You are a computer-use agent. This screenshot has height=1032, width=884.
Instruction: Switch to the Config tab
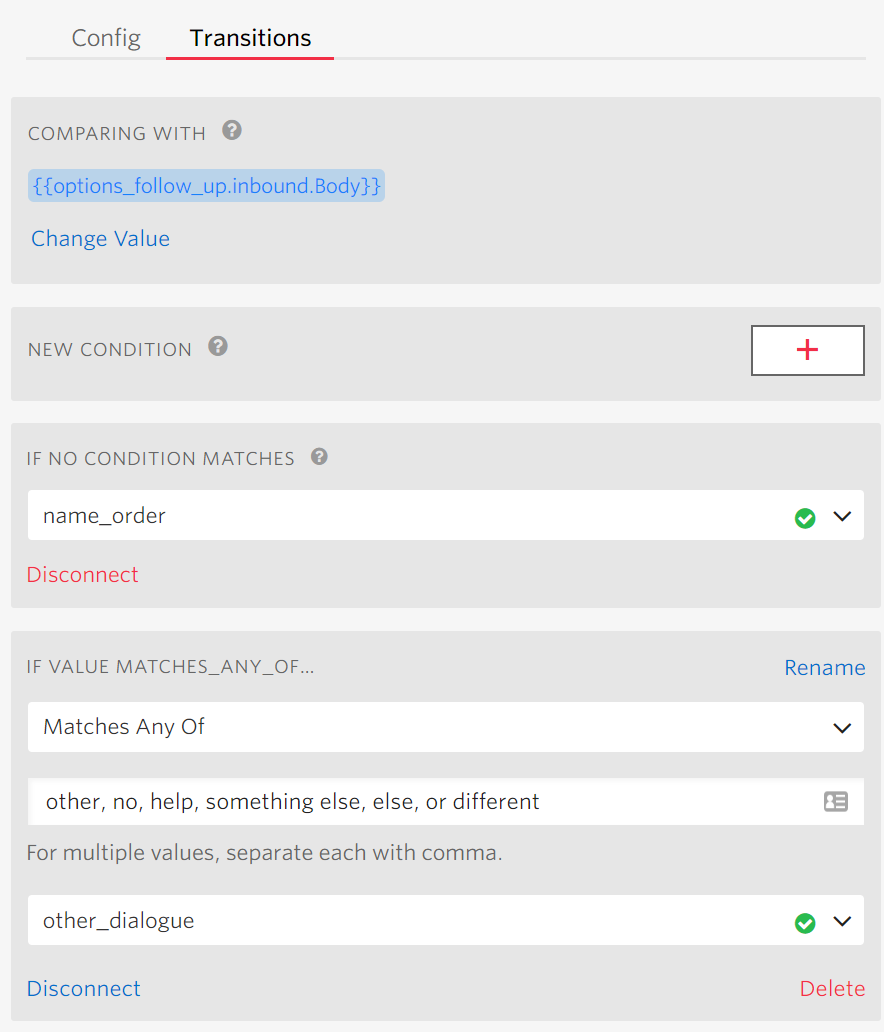pyautogui.click(x=106, y=38)
